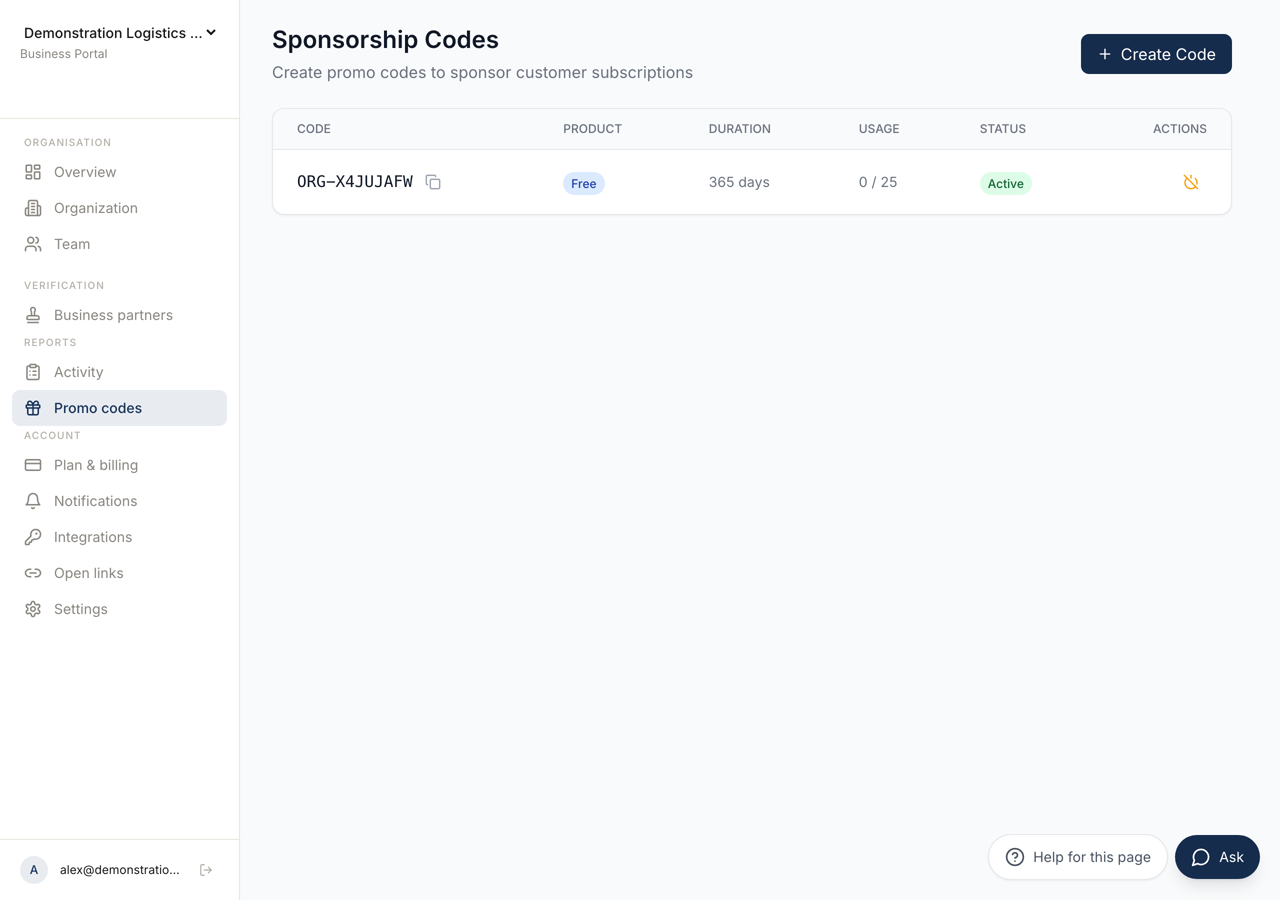The height and width of the screenshot is (900, 1280).
Task: Click the Ask chat bubble icon
Action: [x=1201, y=857]
